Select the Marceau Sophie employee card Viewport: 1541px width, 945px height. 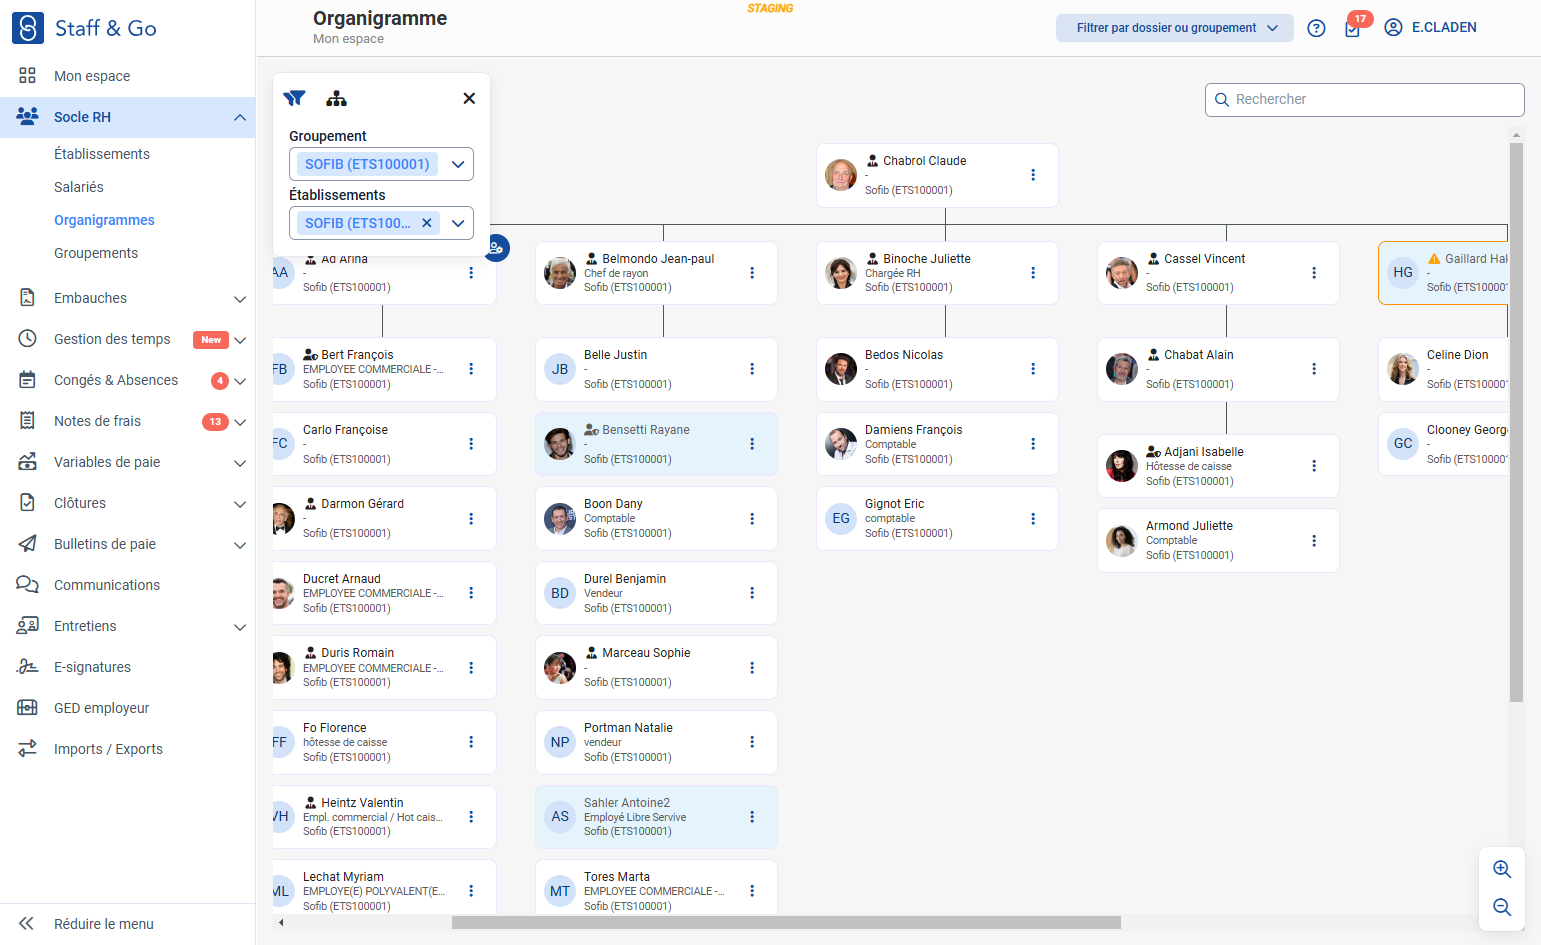tap(656, 667)
